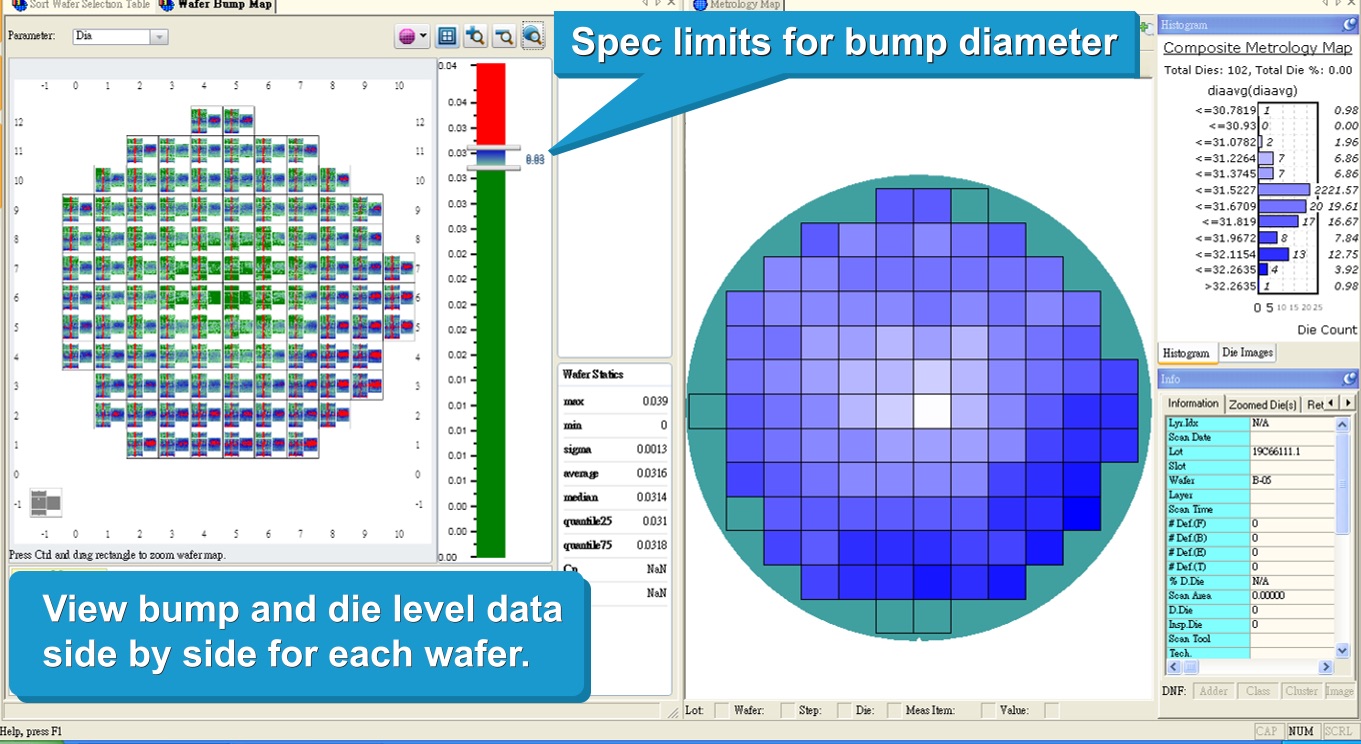Click the Info table scroll-down arrow
Image resolution: width=1361 pixels, height=744 pixels.
(x=1342, y=652)
